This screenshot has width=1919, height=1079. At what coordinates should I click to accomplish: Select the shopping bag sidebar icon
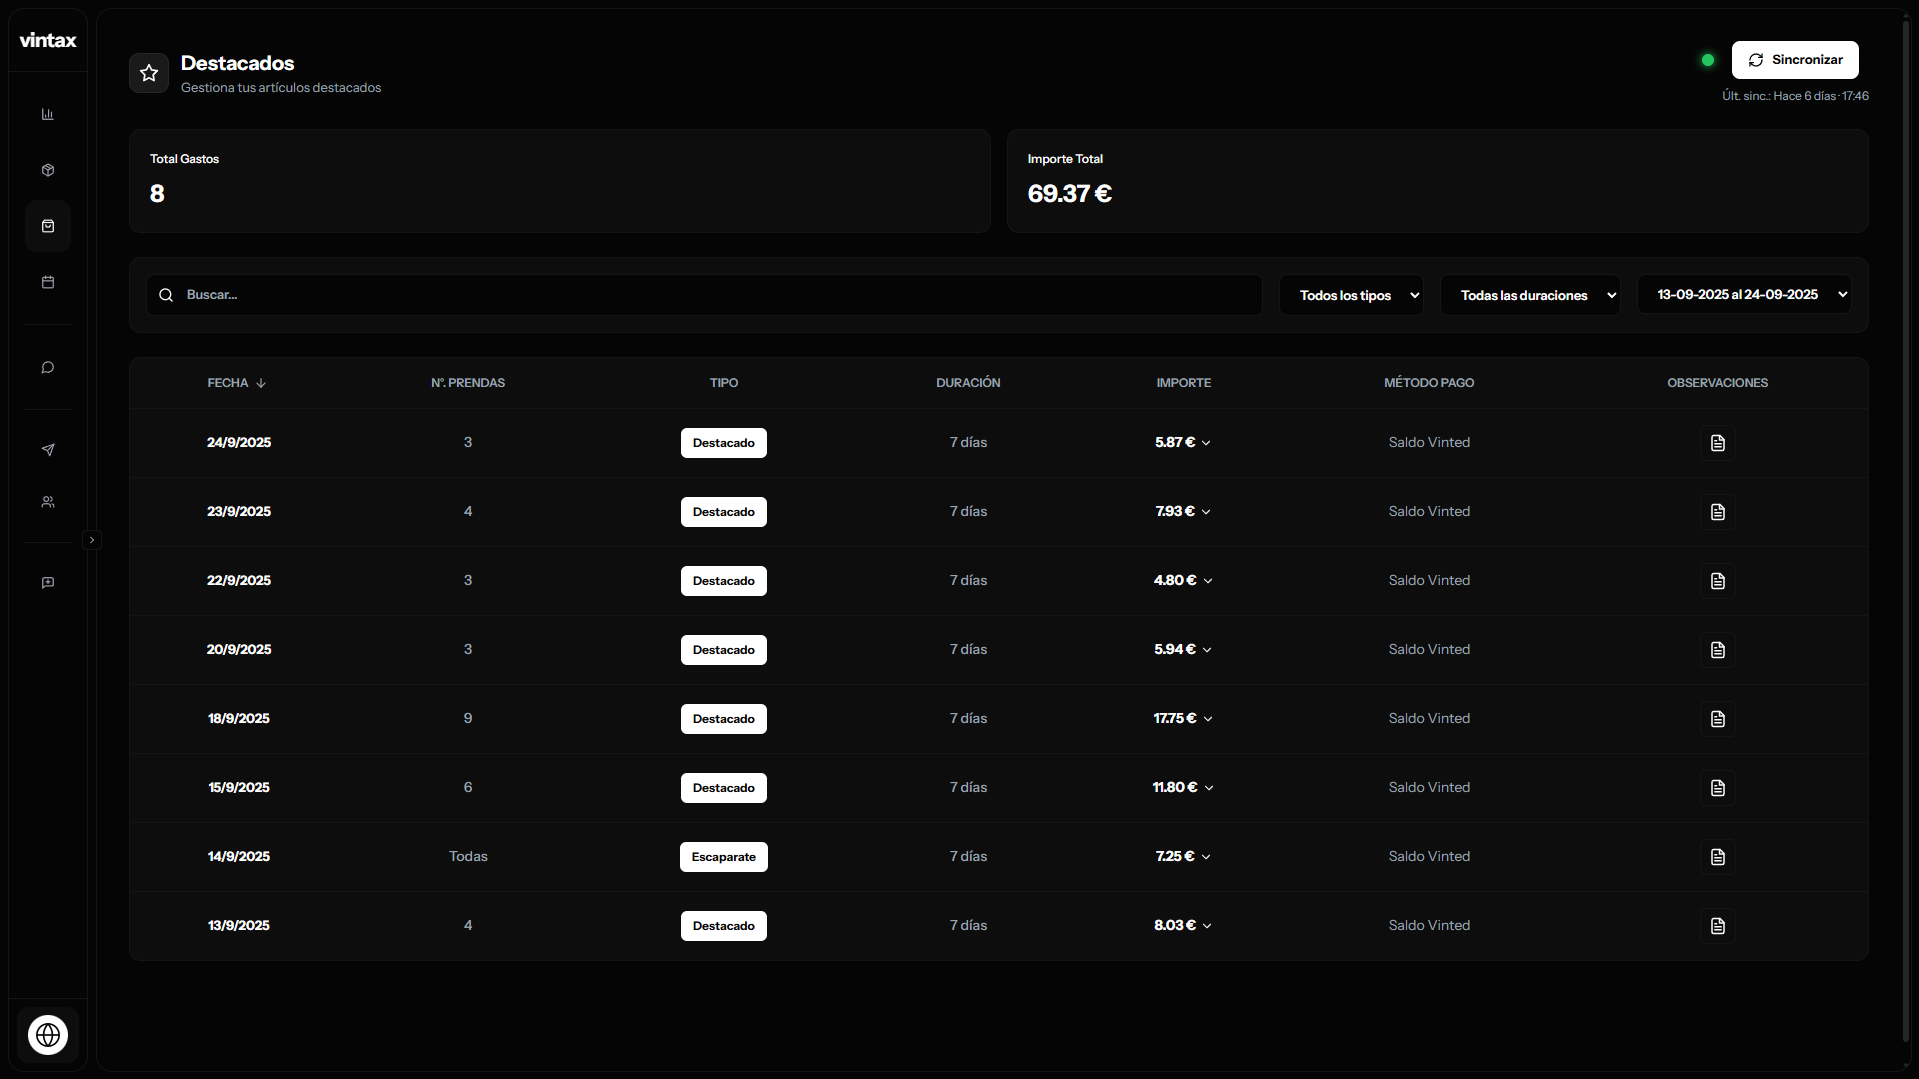[x=47, y=226]
